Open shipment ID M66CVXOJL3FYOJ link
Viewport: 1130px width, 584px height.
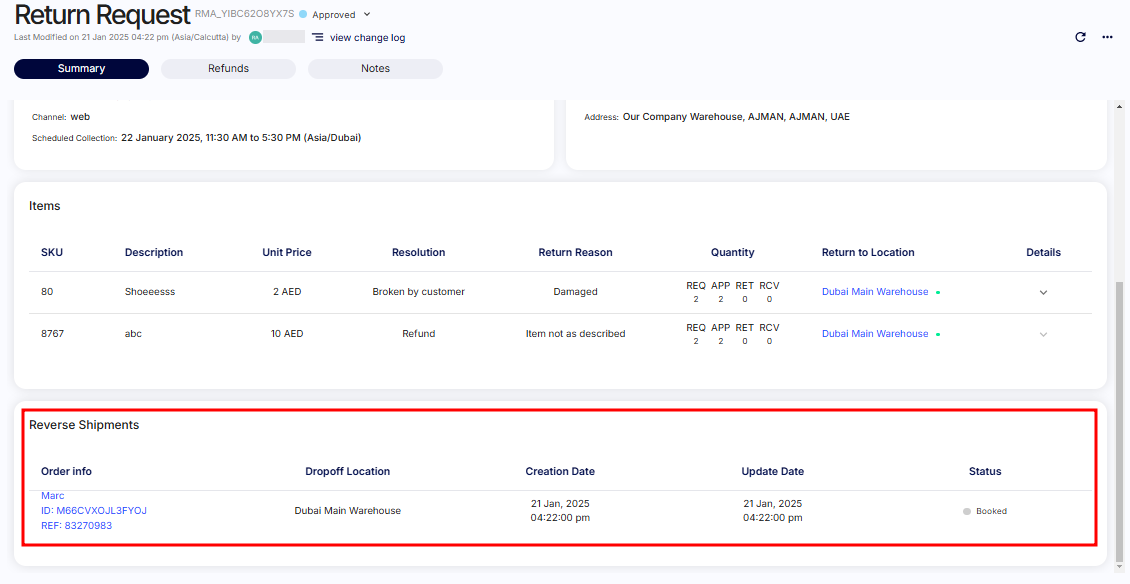click(94, 510)
